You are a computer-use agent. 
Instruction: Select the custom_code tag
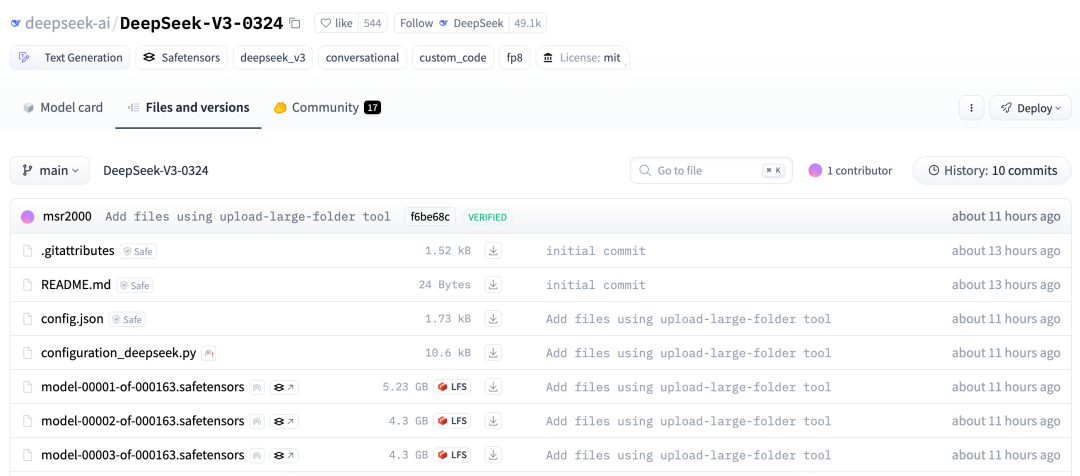pos(453,58)
